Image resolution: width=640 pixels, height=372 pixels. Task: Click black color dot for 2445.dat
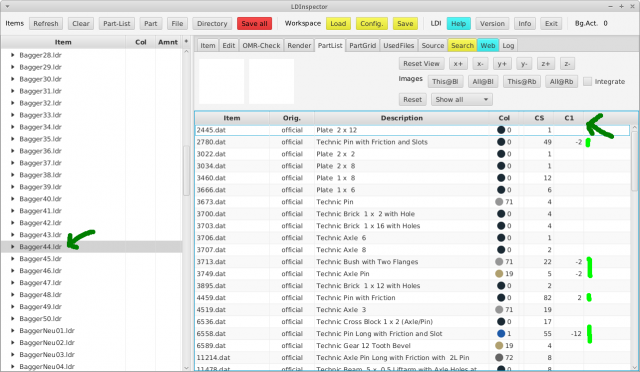[x=501, y=130]
